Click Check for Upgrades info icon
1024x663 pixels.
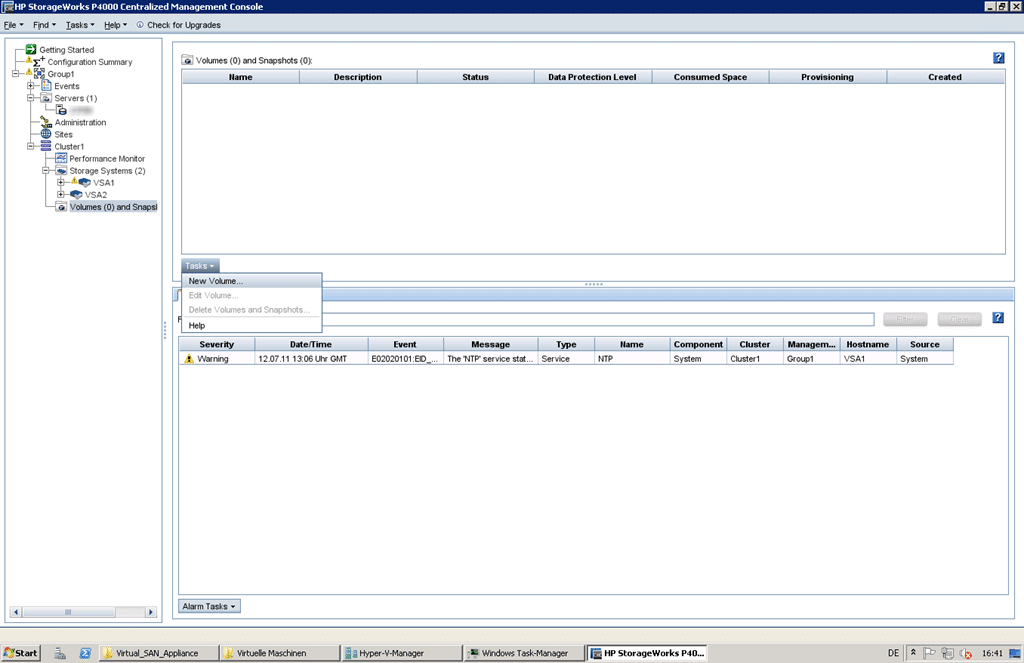tap(140, 25)
